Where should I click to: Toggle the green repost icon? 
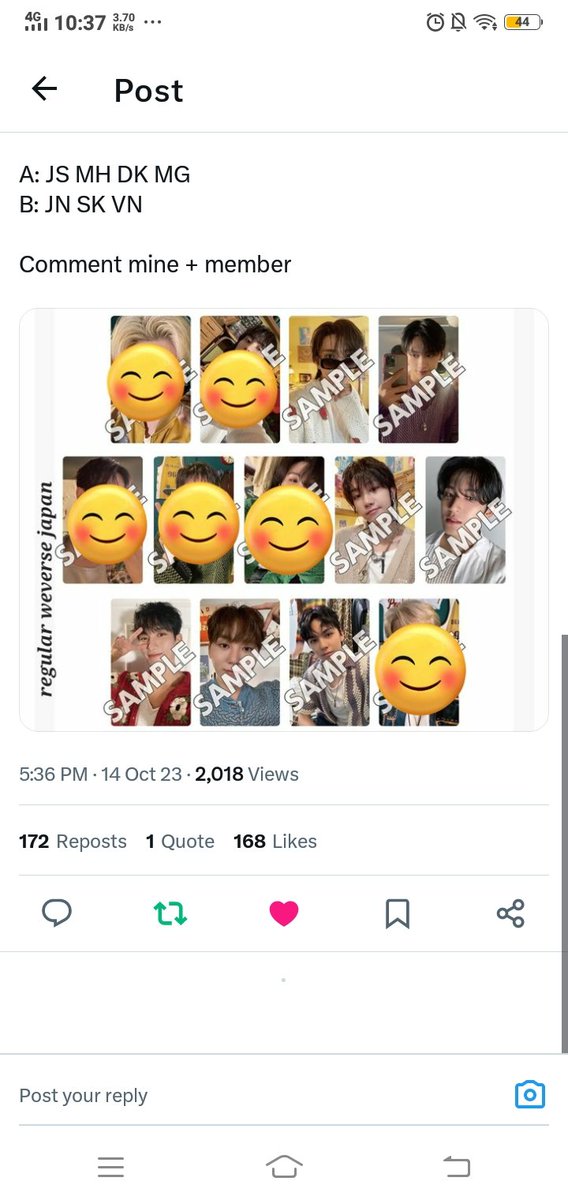coord(170,913)
